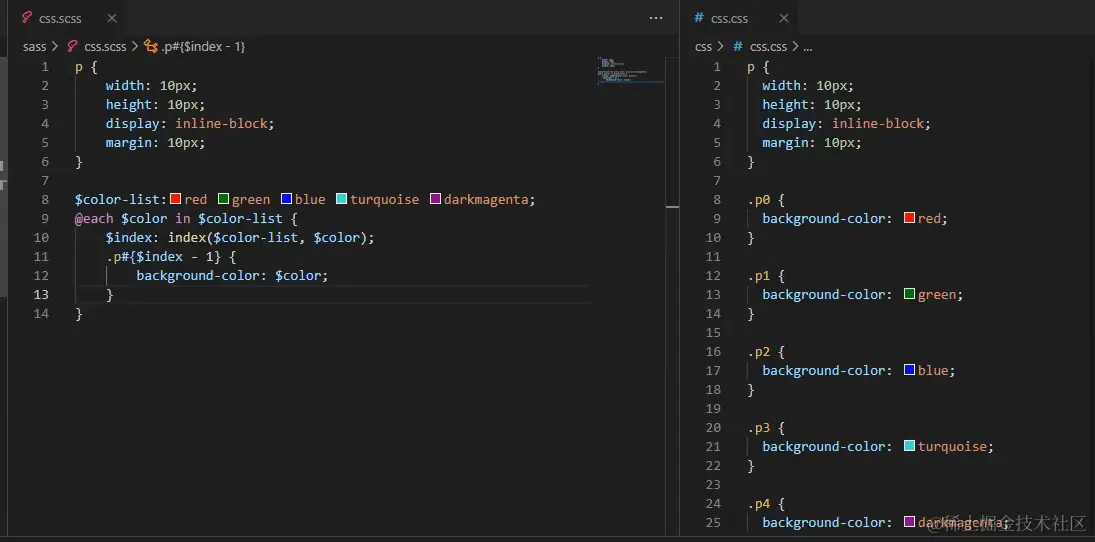Open blue swatch in .p2 rule
This screenshot has width=1095, height=542.
[909, 369]
